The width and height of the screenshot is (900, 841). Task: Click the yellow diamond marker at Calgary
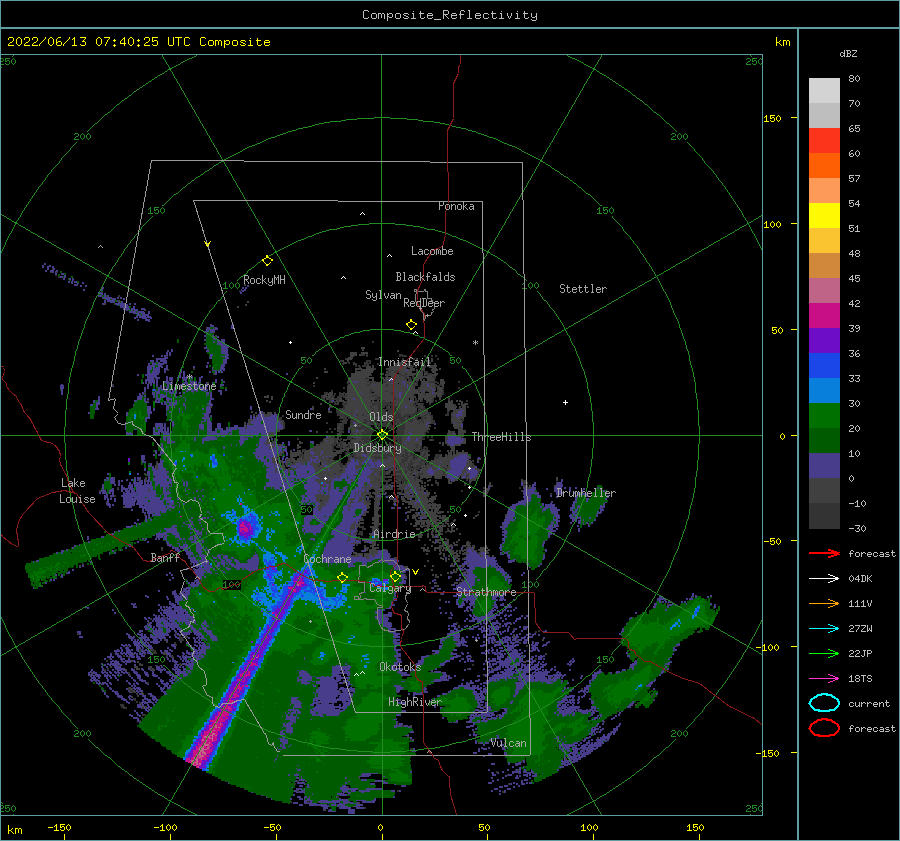pyautogui.click(x=395, y=576)
